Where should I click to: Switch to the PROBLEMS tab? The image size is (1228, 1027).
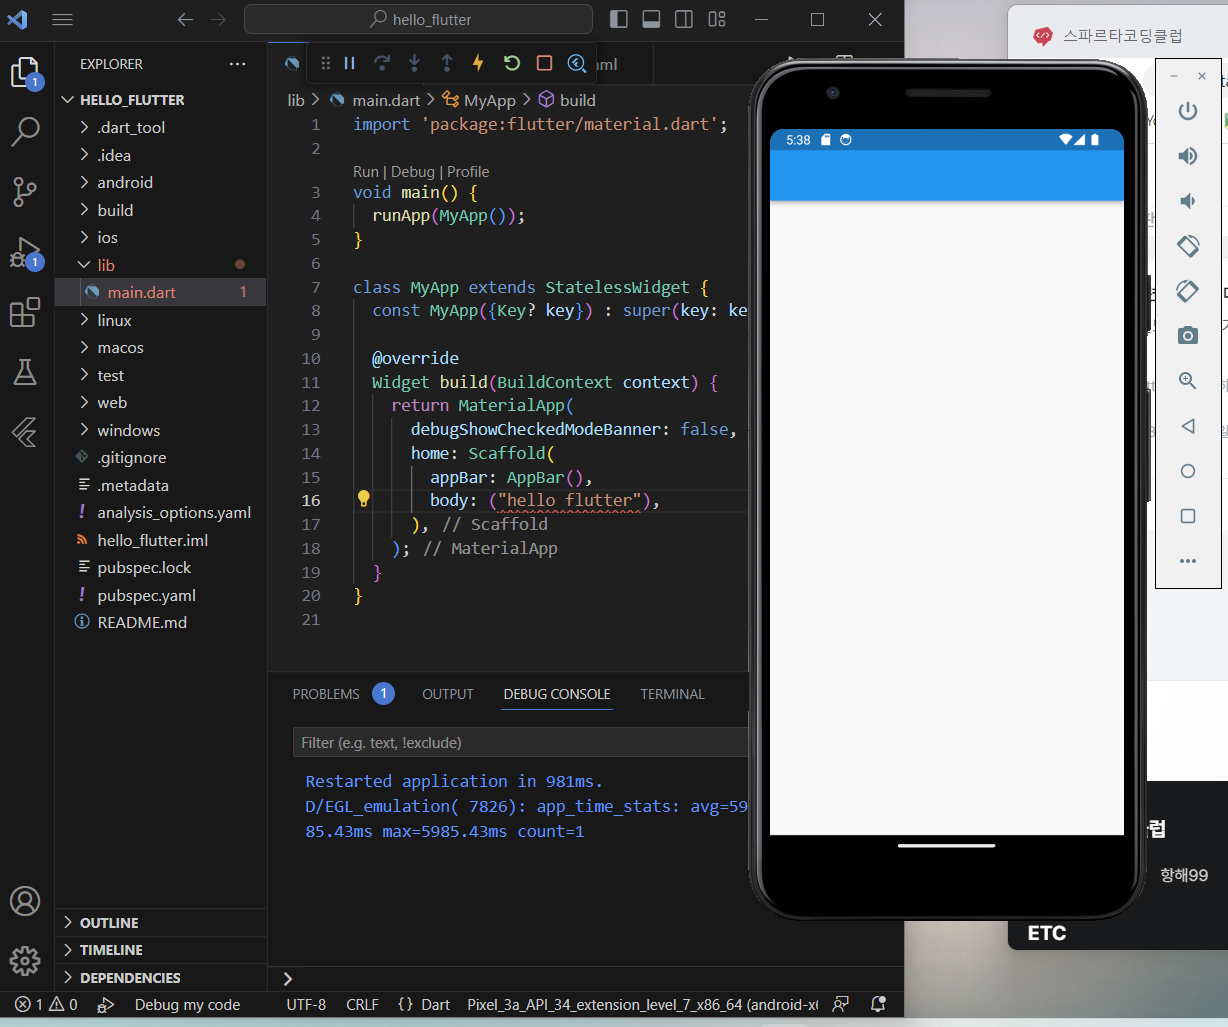326,694
